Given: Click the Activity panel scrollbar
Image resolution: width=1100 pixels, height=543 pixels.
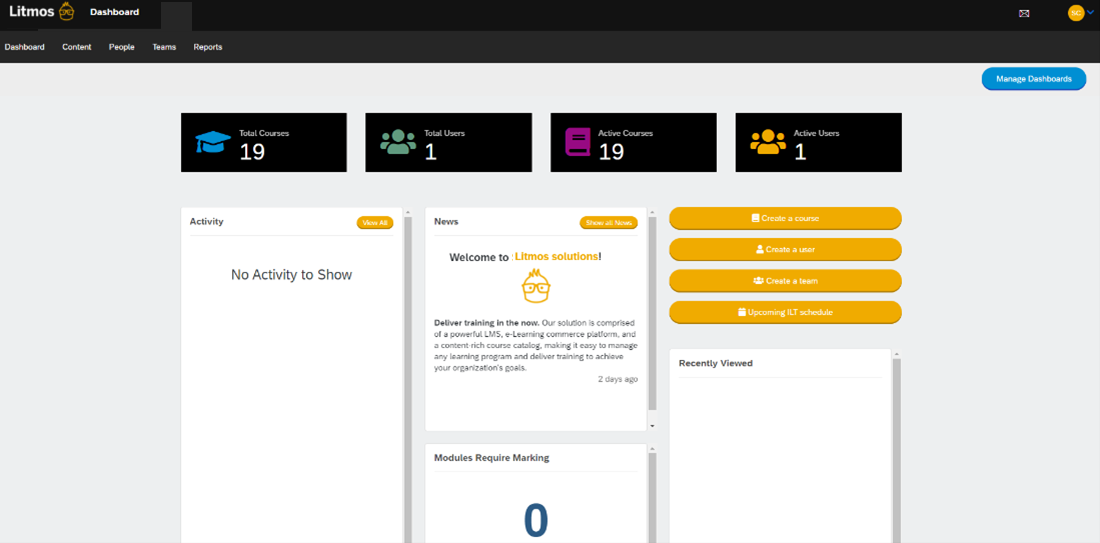Looking at the screenshot, I should [408, 379].
